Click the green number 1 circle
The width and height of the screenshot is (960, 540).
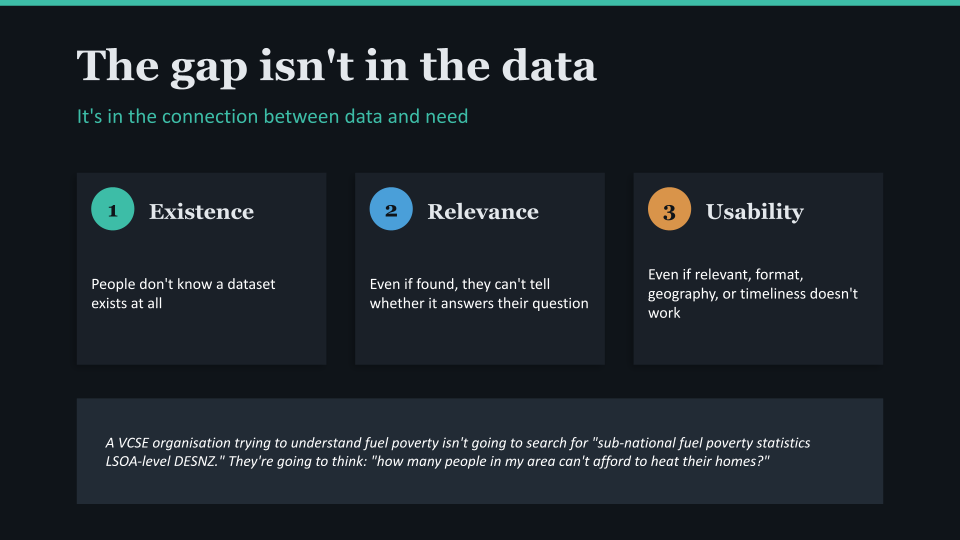[112, 211]
